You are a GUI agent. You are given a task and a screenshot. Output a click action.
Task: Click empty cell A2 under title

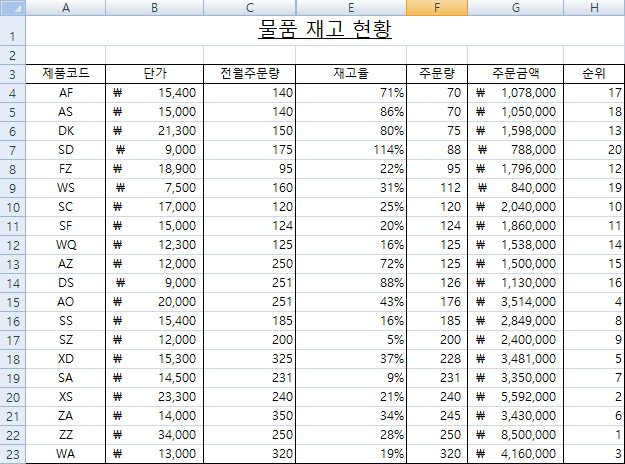coord(66,55)
